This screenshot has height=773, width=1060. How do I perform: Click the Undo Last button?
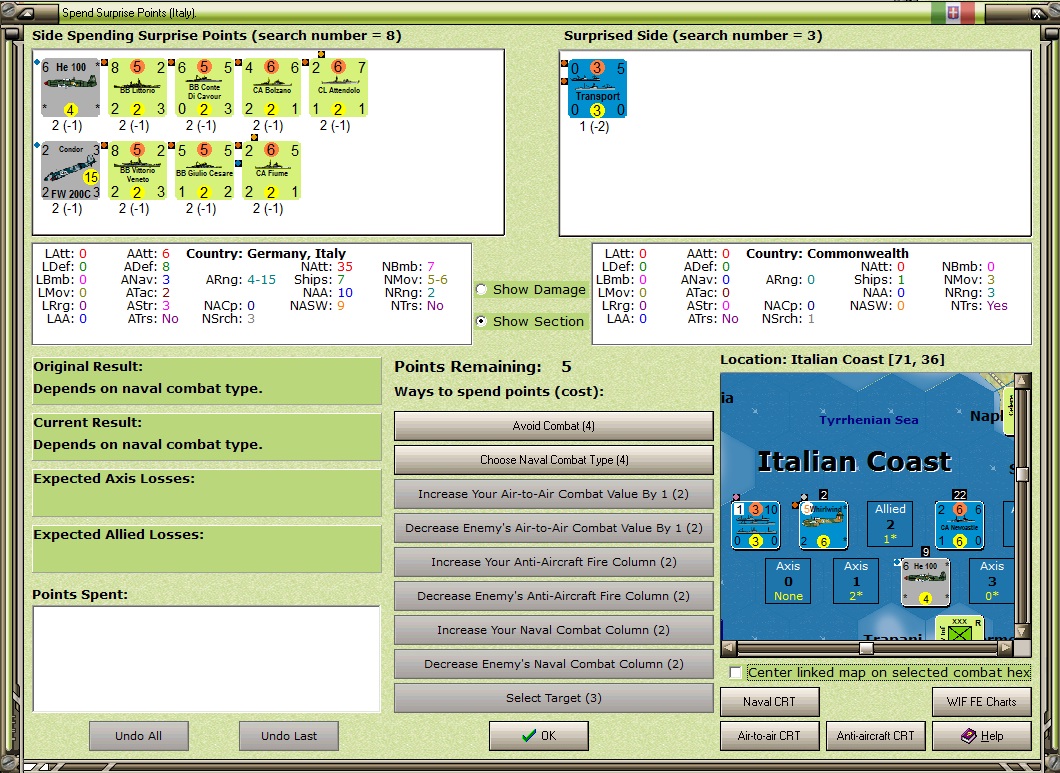(289, 736)
